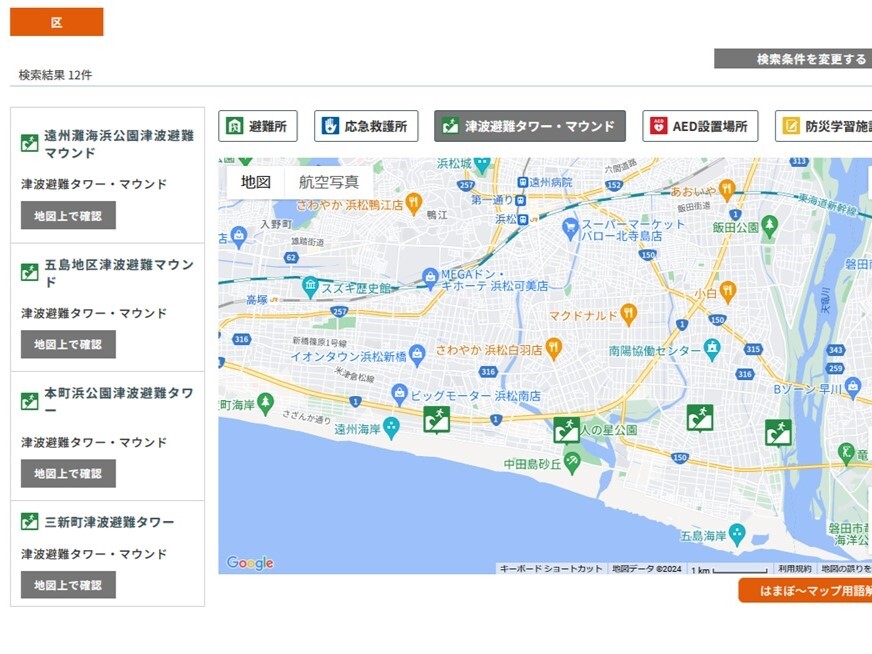The image size is (872, 654).
Task: Click 地図上で確認 for 遠州灘海浜公園津波避難マウンド
Action: click(x=68, y=216)
